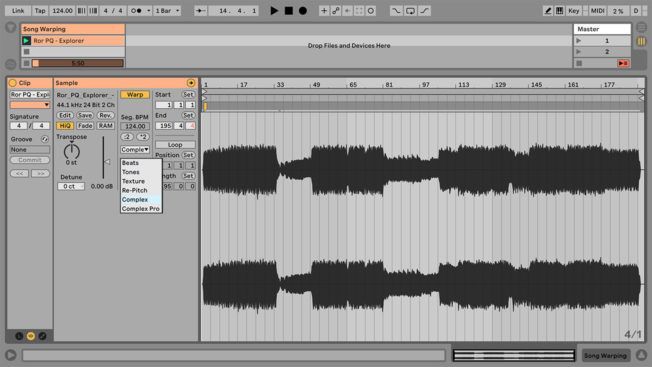Launch Master scene 1

tap(578, 41)
